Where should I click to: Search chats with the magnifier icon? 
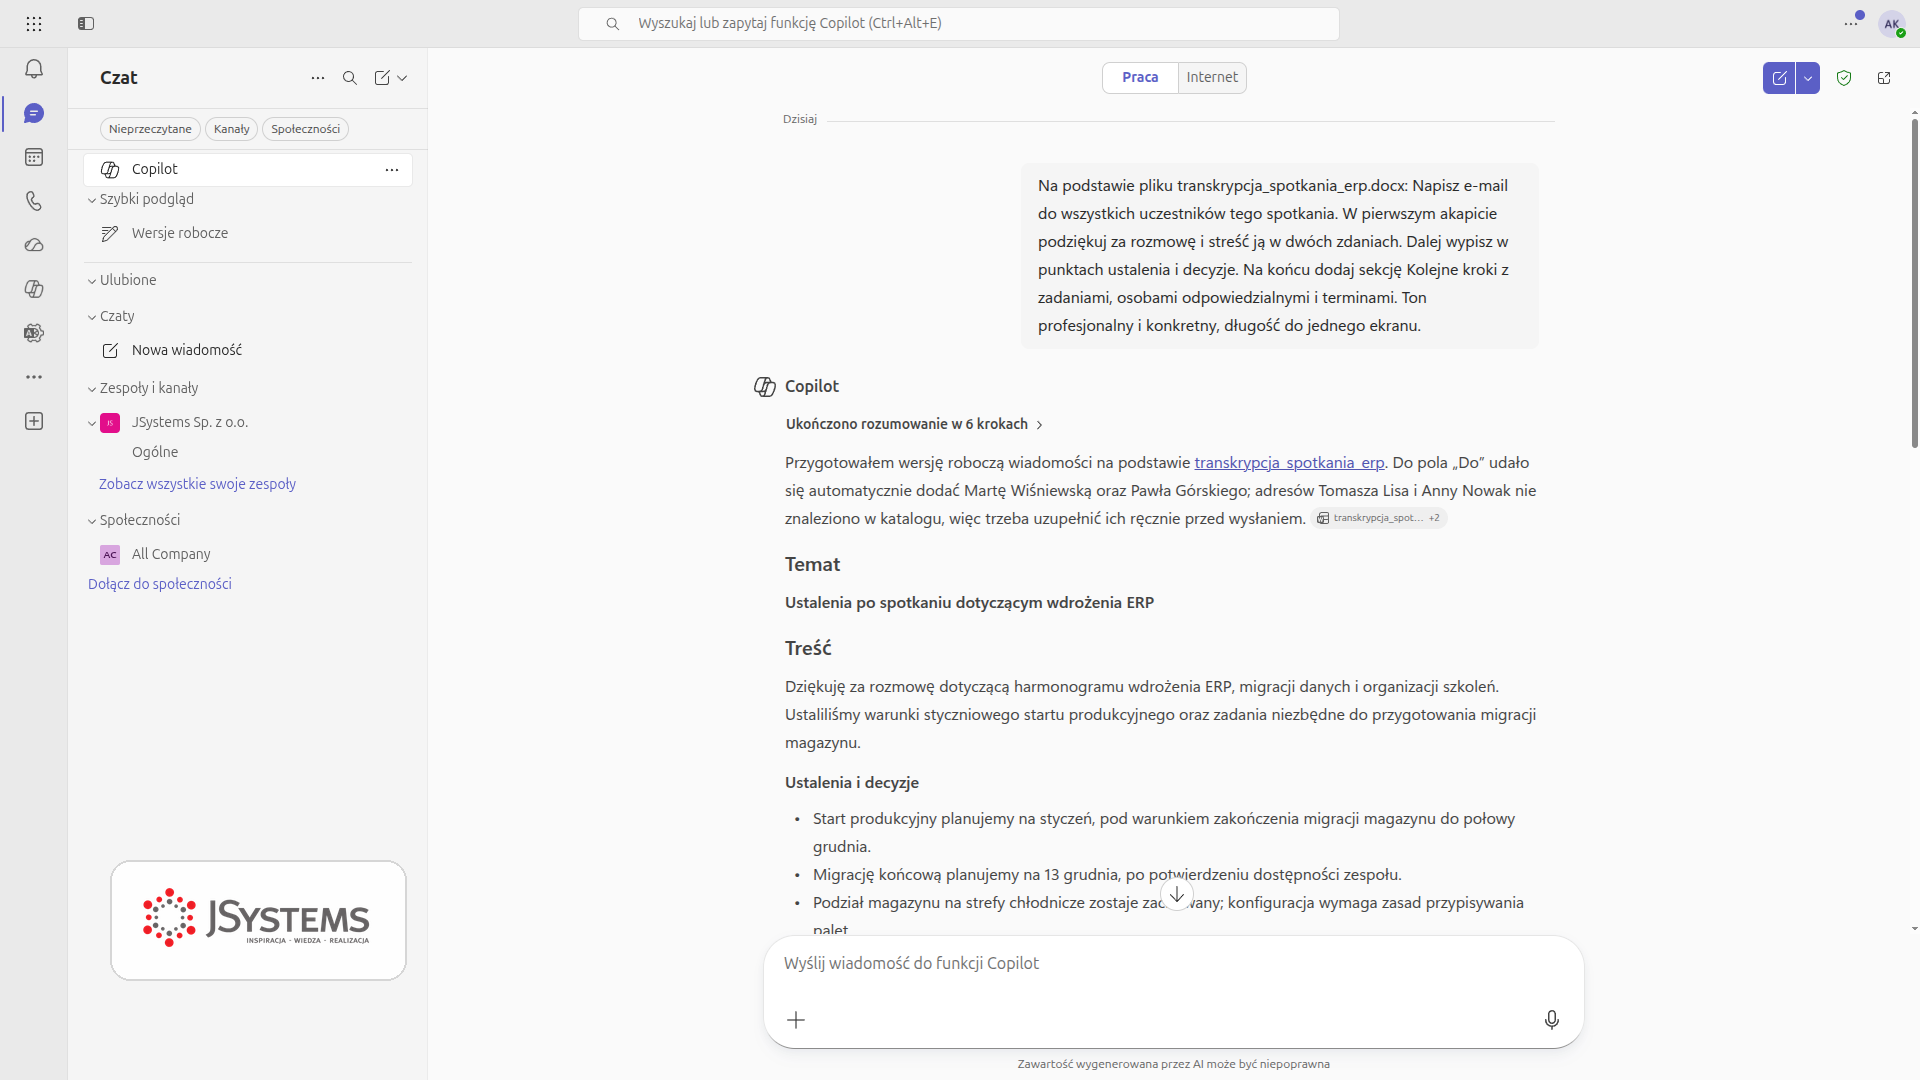coord(350,78)
